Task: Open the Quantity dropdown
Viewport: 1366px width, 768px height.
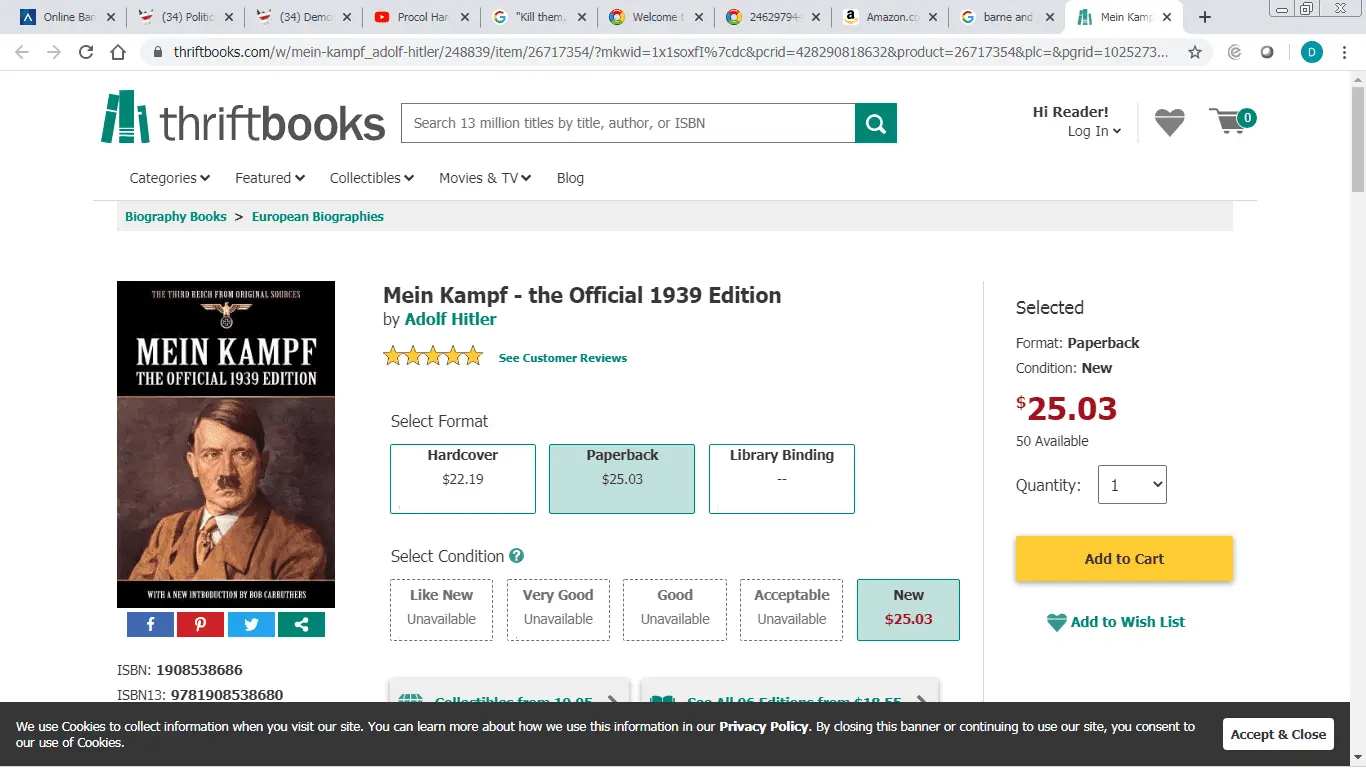Action: click(x=1132, y=485)
